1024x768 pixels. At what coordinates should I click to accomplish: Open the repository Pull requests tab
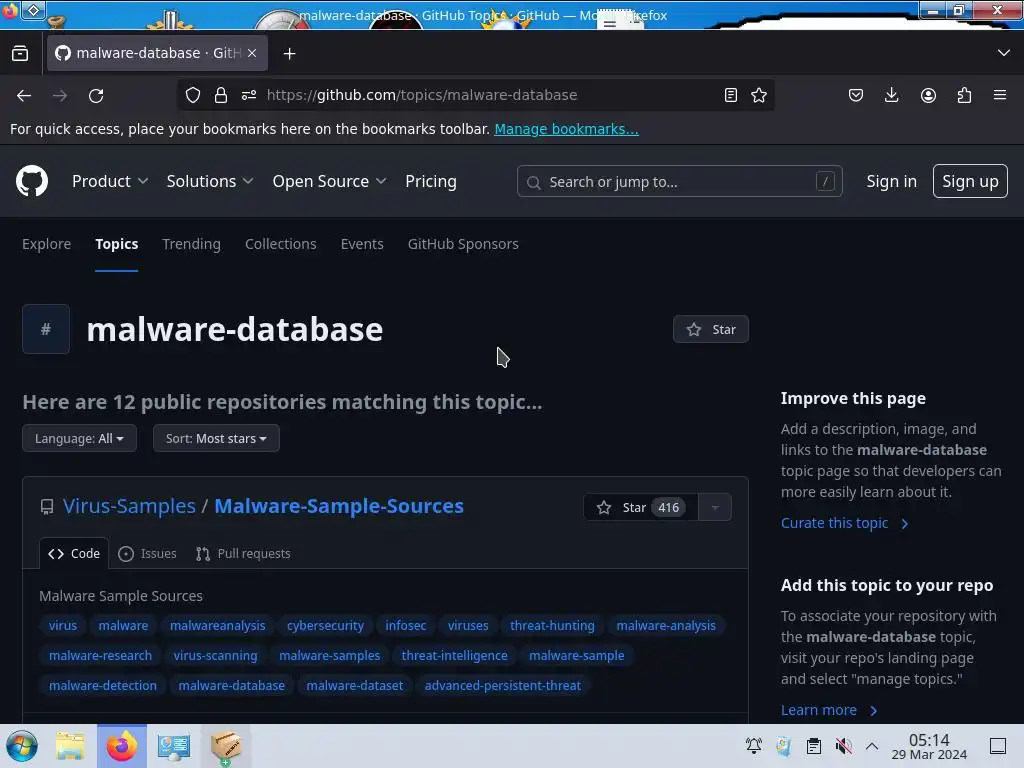click(243, 554)
